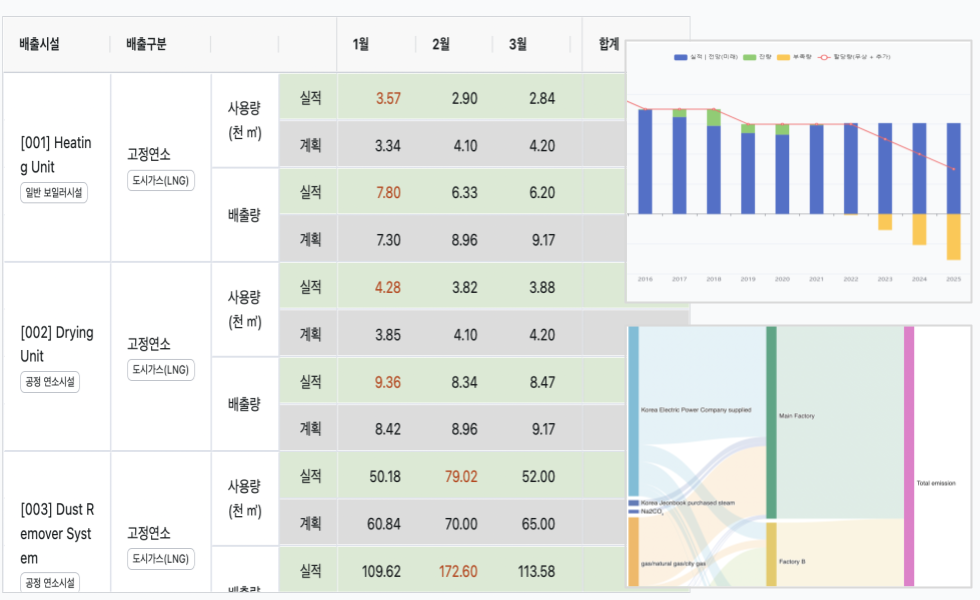The width and height of the screenshot is (980, 600).
Task: Open the [003] Dust Remover System facility
Action: 57,534
